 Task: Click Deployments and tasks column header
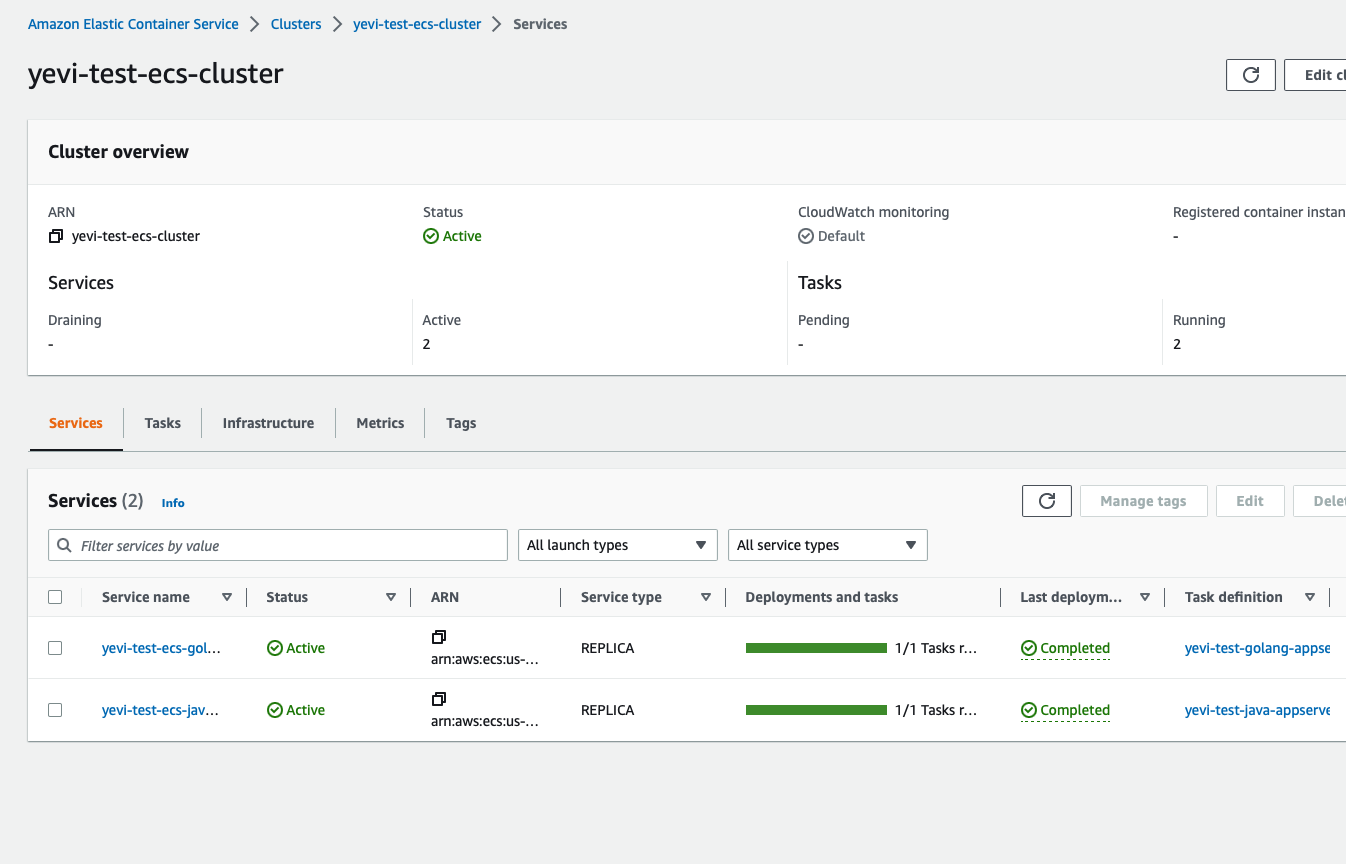click(x=822, y=597)
